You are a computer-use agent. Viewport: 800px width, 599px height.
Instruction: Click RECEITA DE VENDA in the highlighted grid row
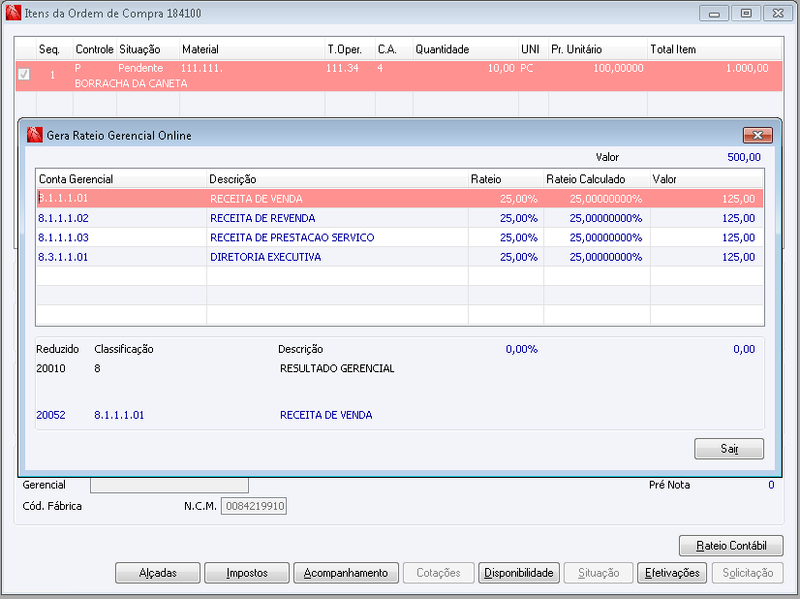pyautogui.click(x=256, y=199)
